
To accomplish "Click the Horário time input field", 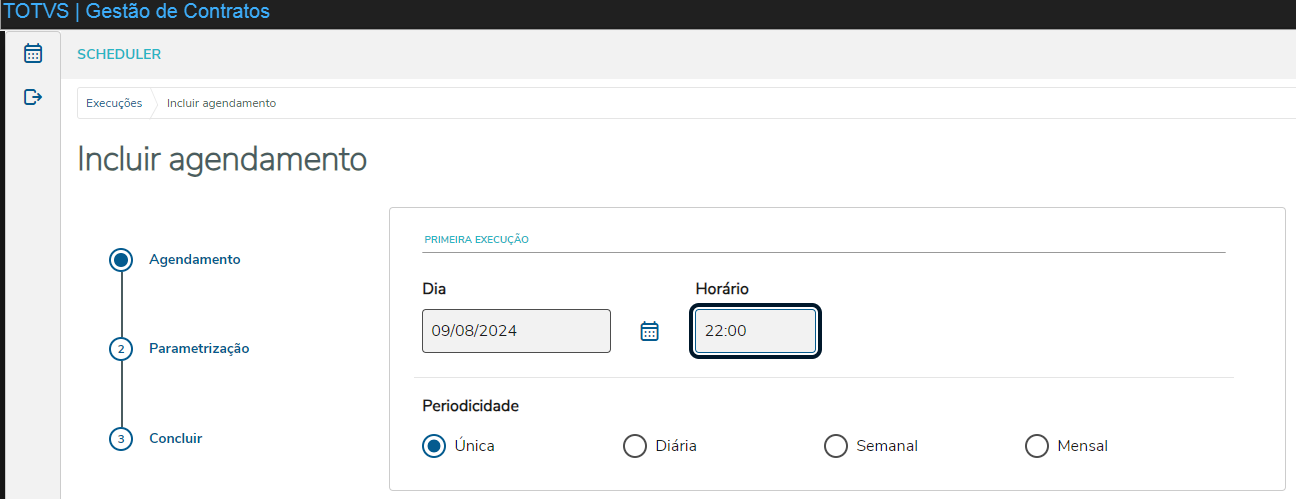I will pos(756,331).
